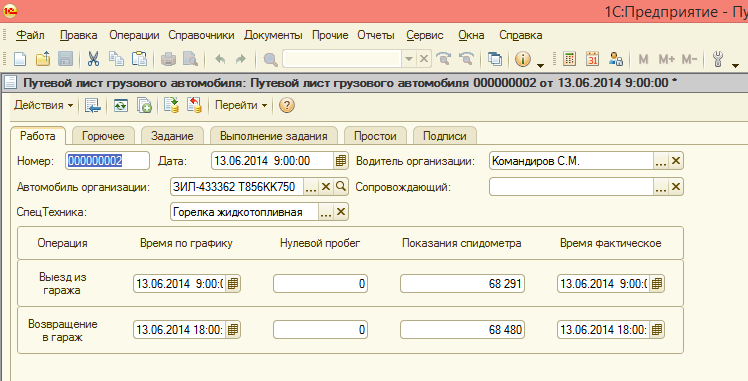Switch to the Задание tab
The width and height of the screenshot is (748, 381).
(x=172, y=136)
